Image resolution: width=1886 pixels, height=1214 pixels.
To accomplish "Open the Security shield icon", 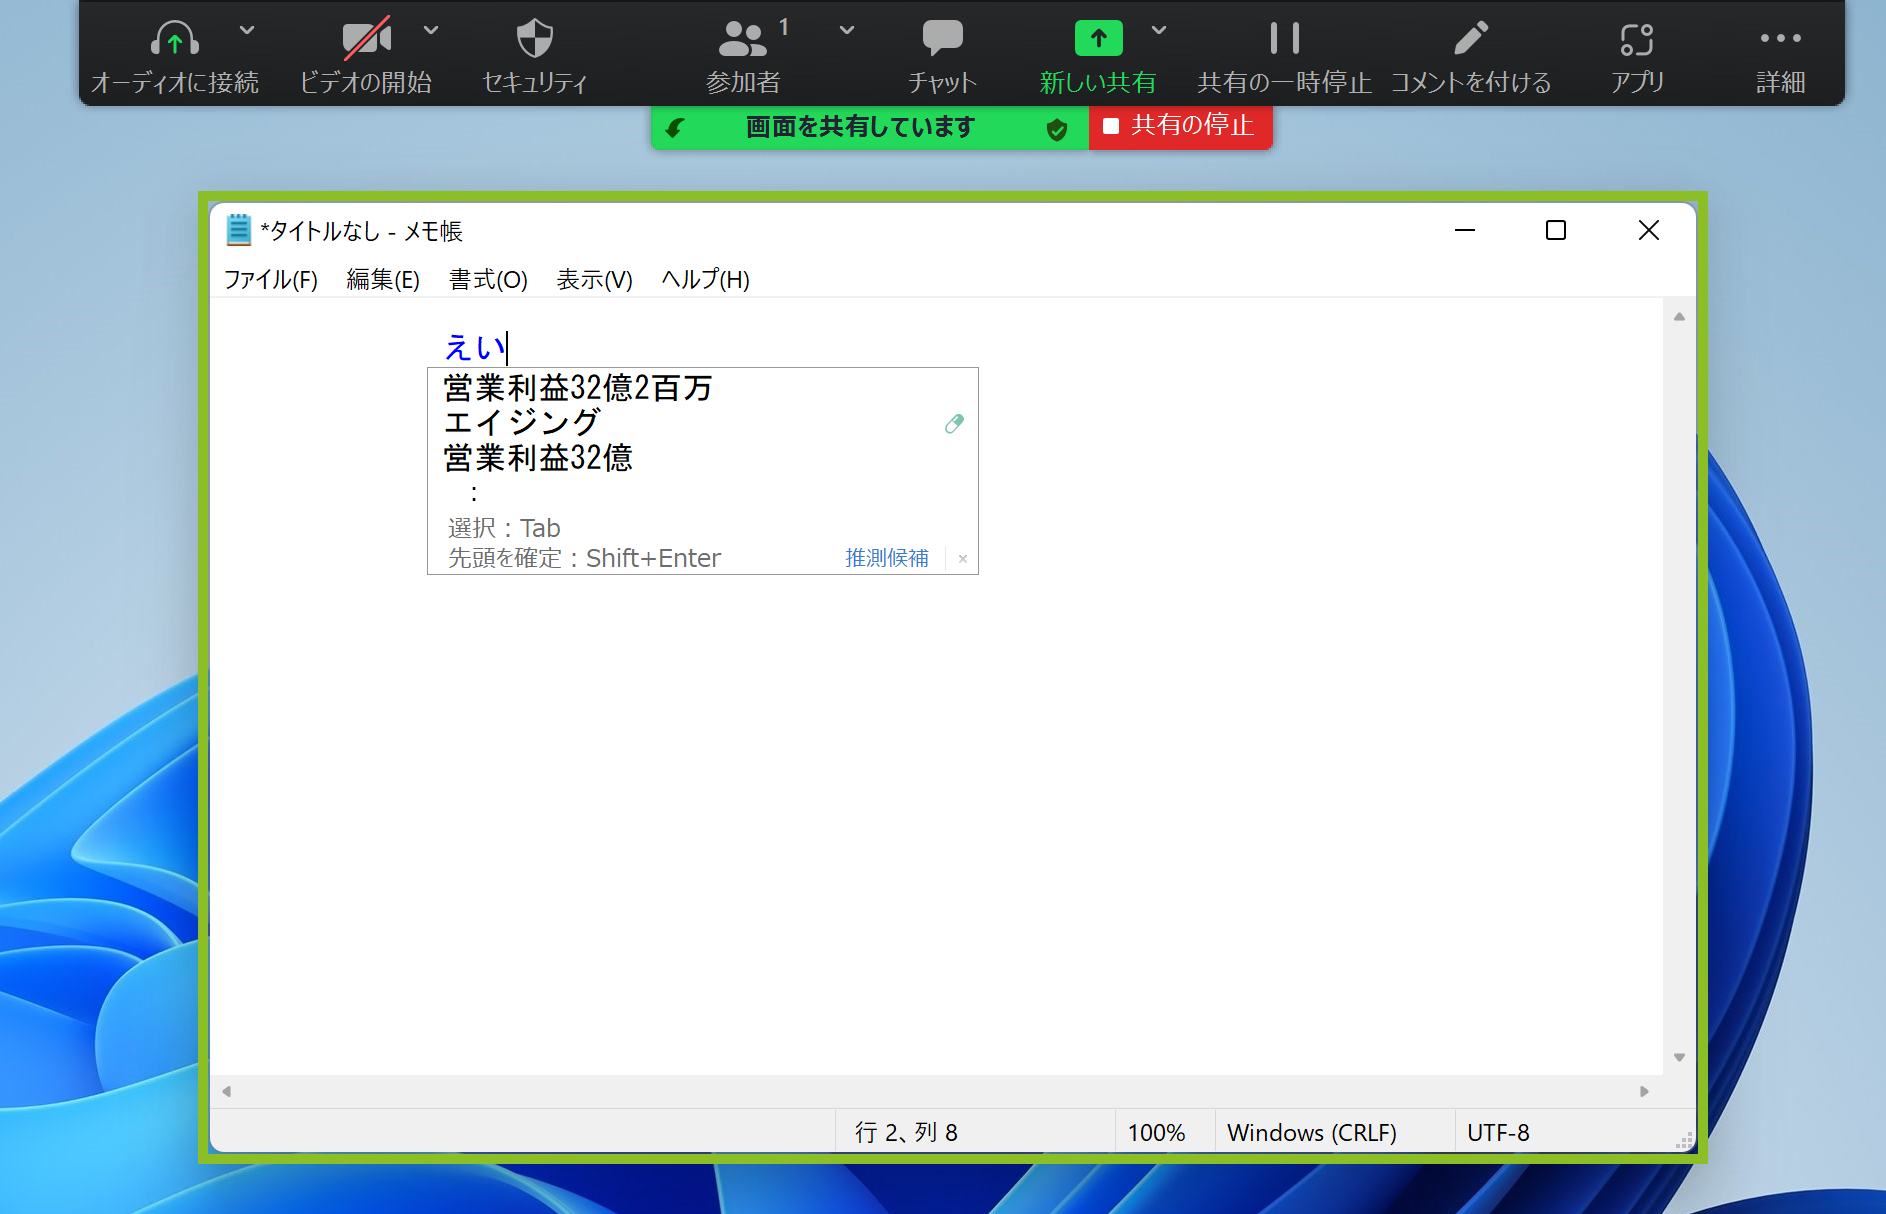I will coord(534,40).
